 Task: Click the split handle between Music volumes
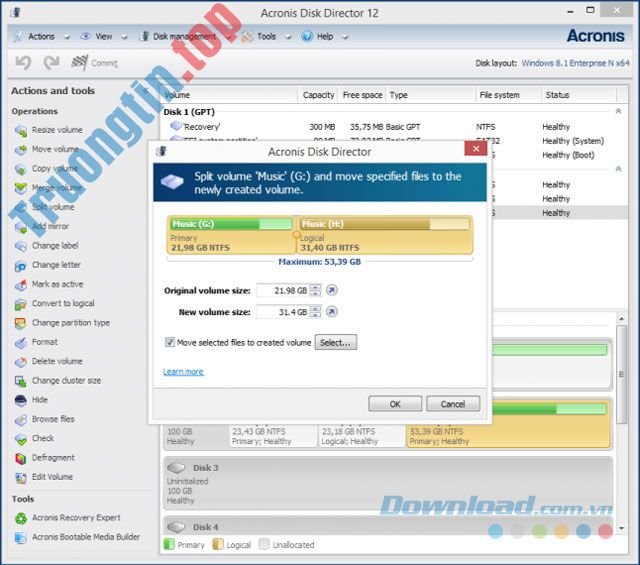(296, 236)
